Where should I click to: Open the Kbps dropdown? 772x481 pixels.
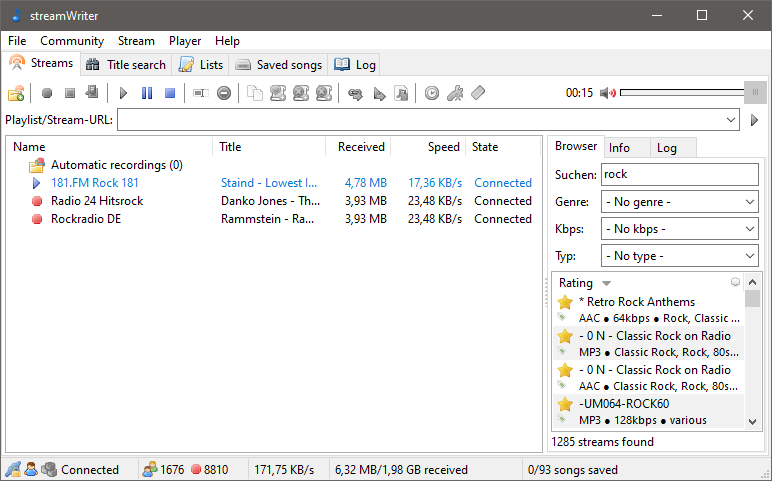click(x=679, y=229)
